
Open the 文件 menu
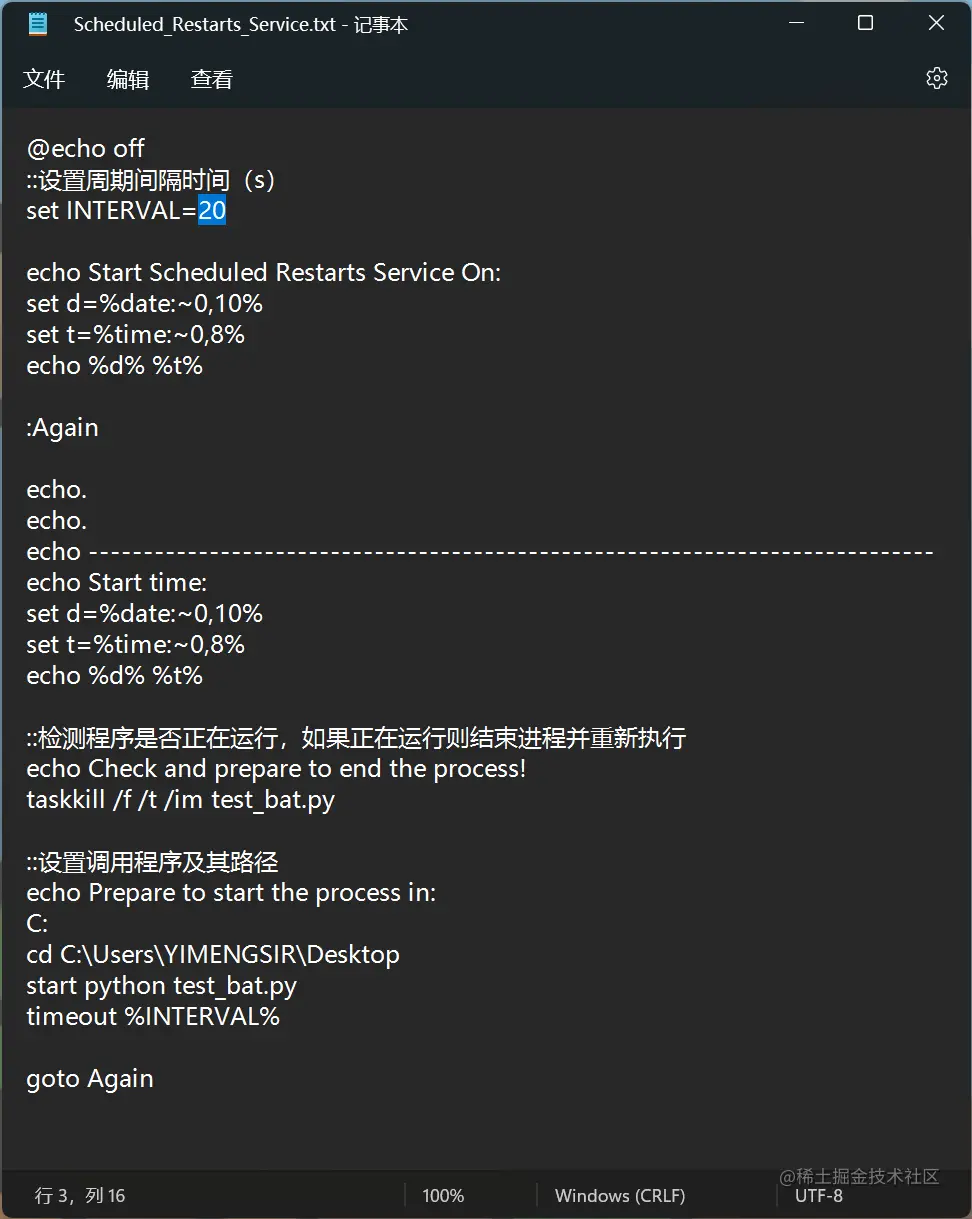[x=44, y=78]
